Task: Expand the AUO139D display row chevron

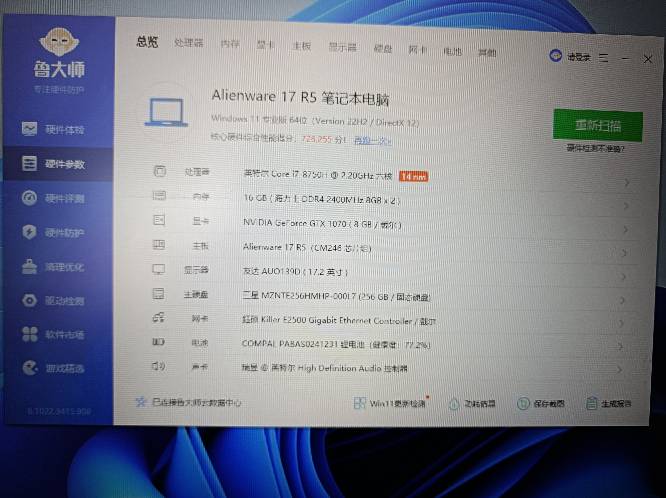Action: click(x=623, y=277)
